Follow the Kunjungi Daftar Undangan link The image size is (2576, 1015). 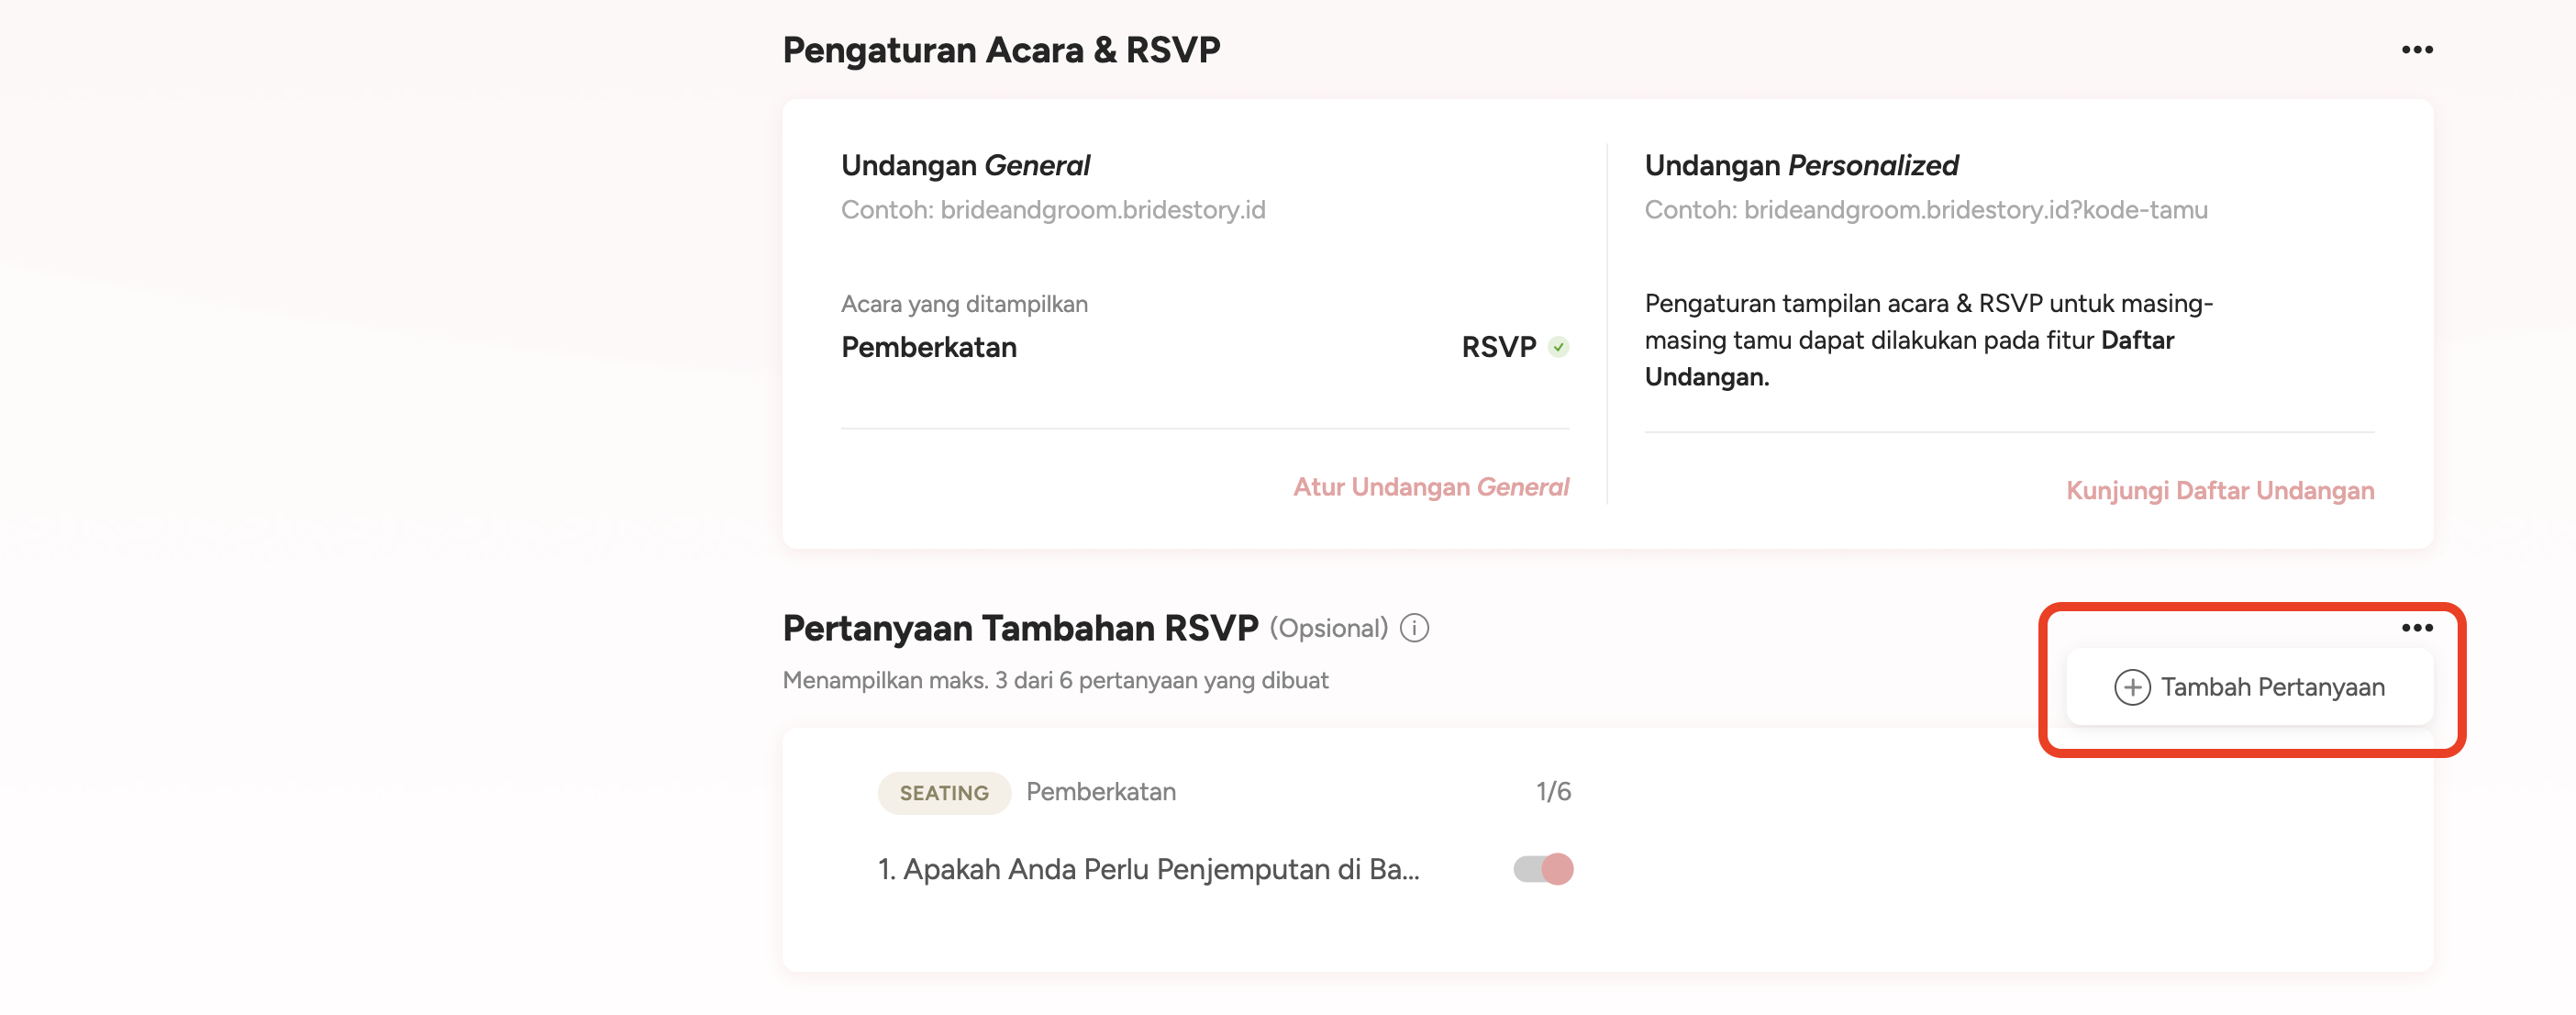click(x=2219, y=491)
